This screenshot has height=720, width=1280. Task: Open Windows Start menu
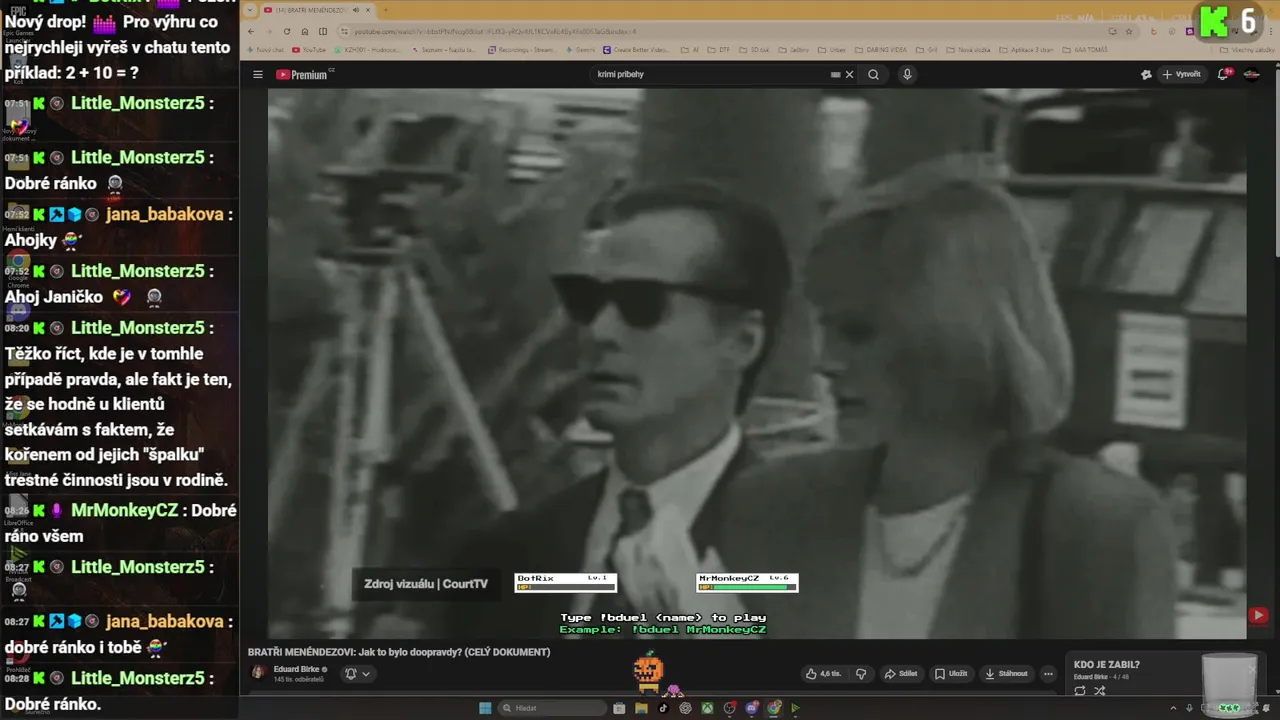coord(485,708)
